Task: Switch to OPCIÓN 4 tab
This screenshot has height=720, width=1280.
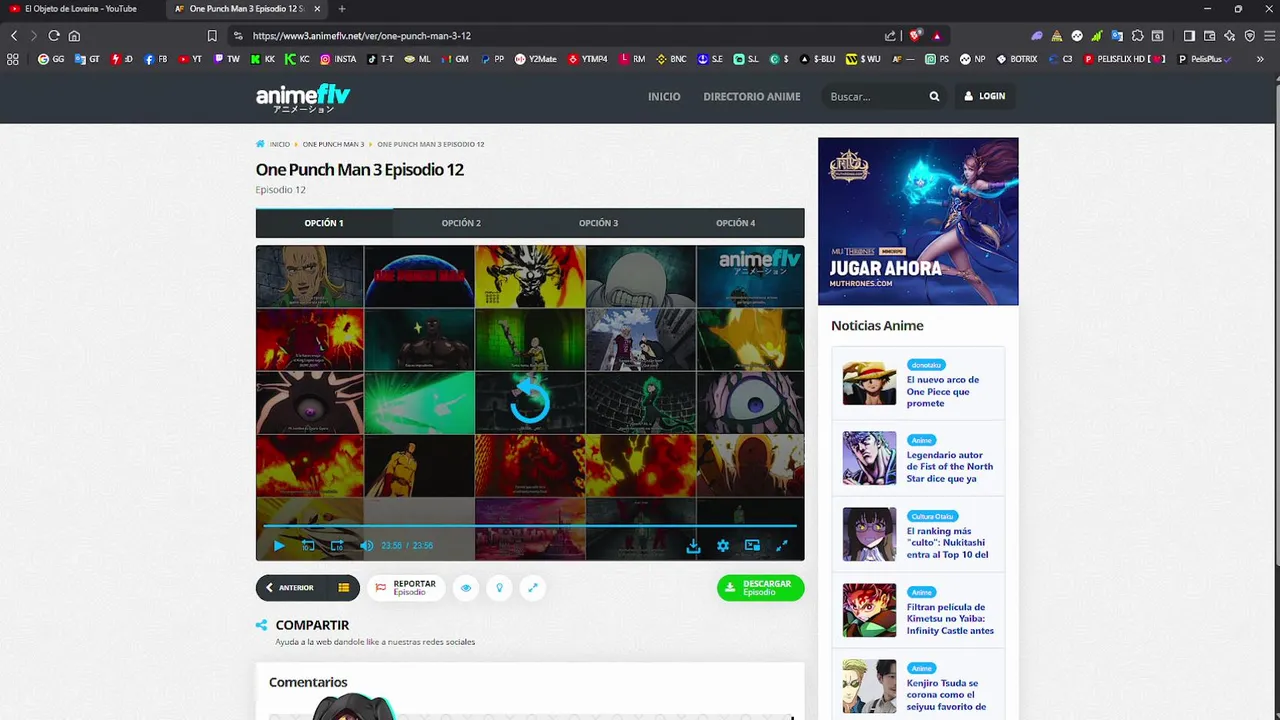Action: tap(735, 223)
